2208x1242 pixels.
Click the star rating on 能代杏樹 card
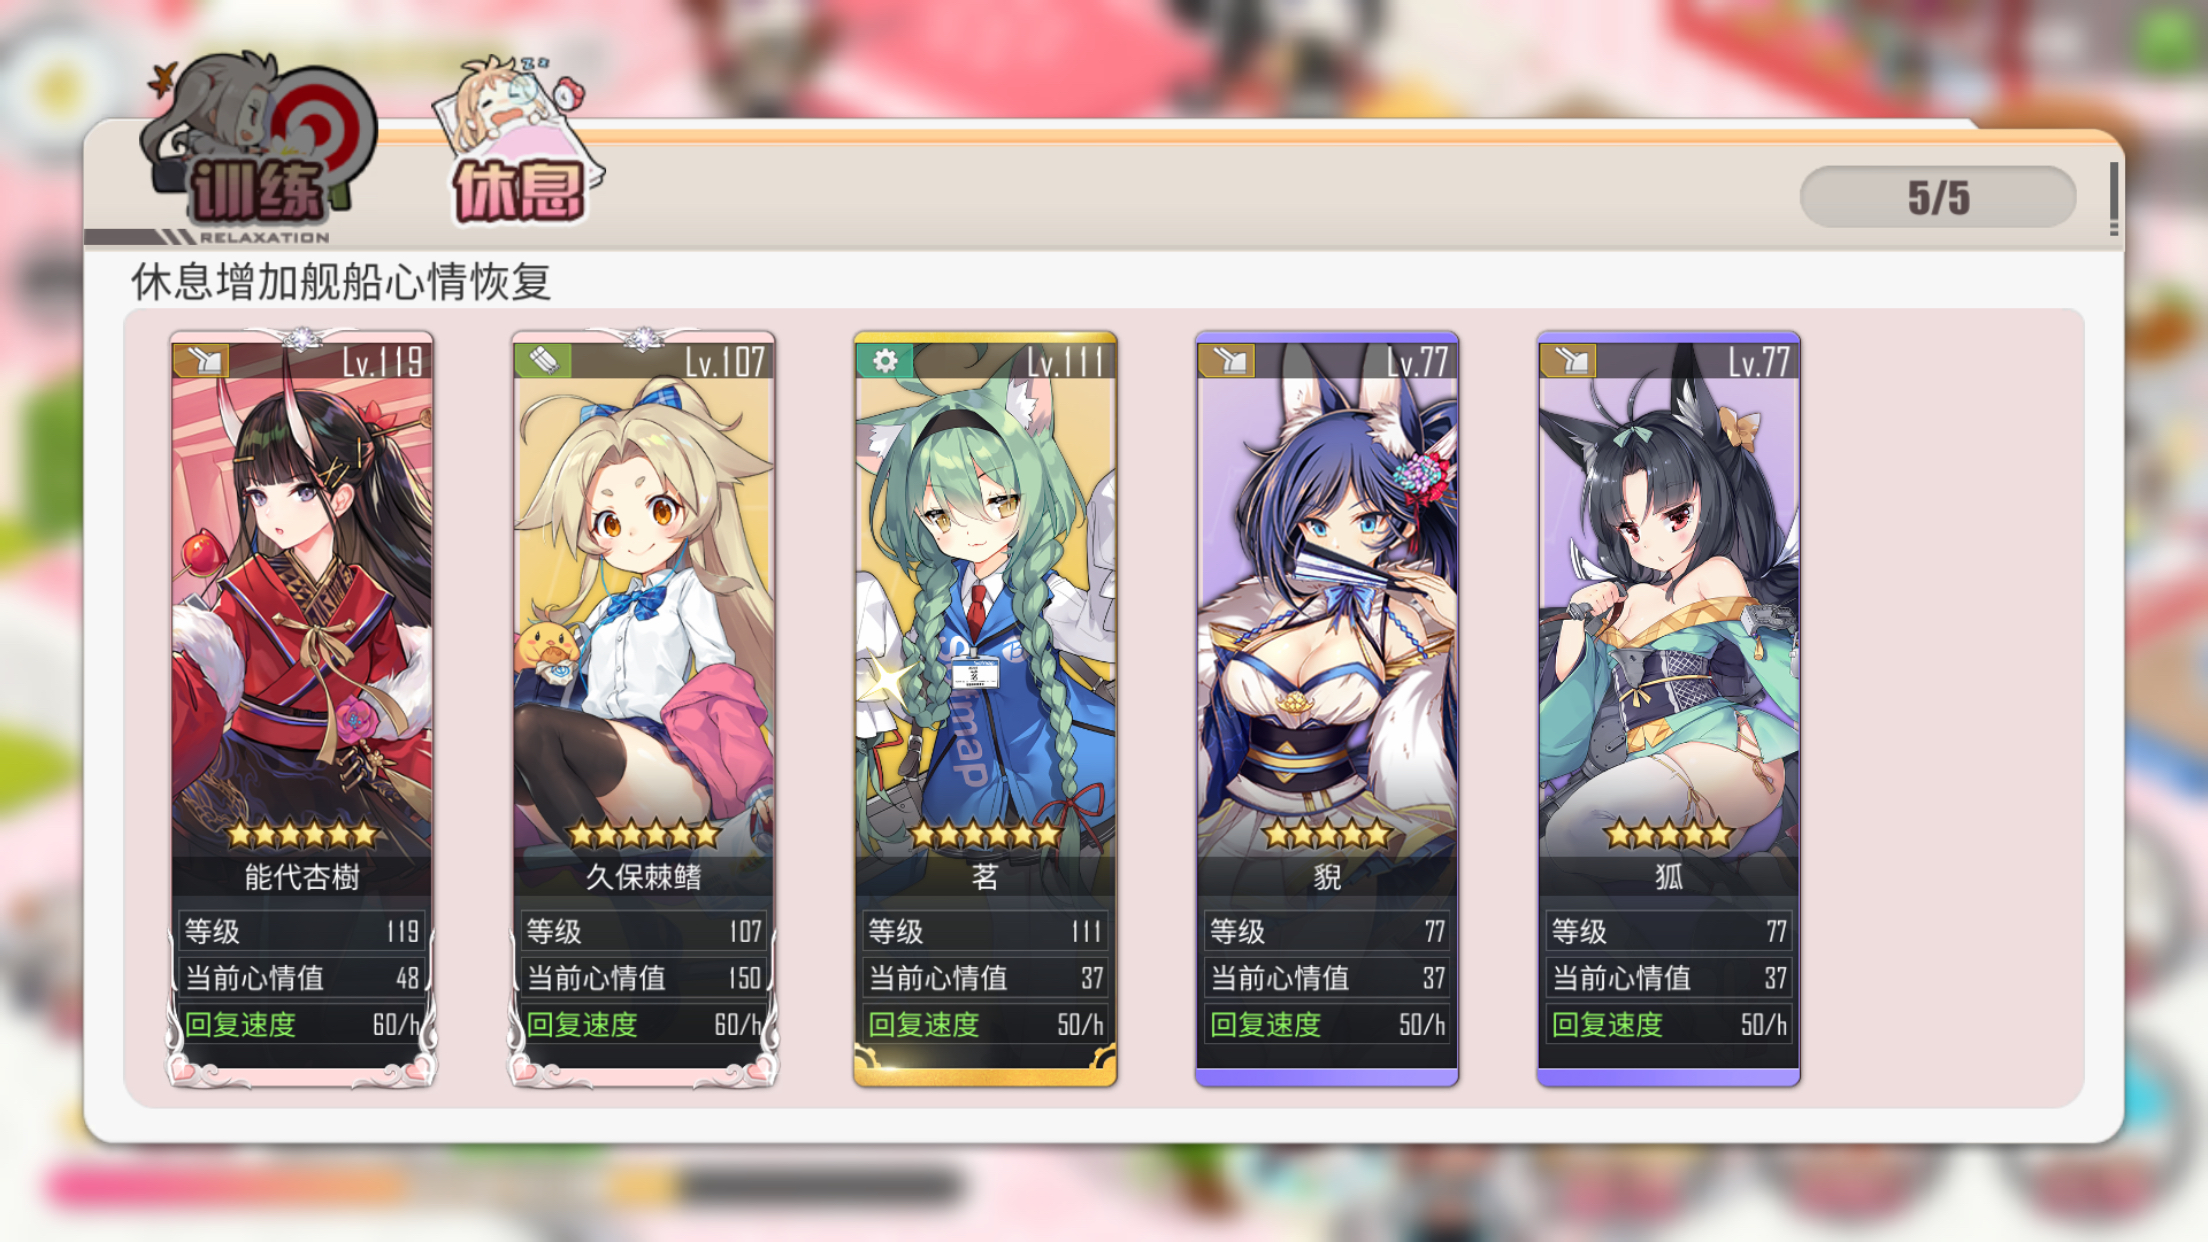click(x=302, y=833)
